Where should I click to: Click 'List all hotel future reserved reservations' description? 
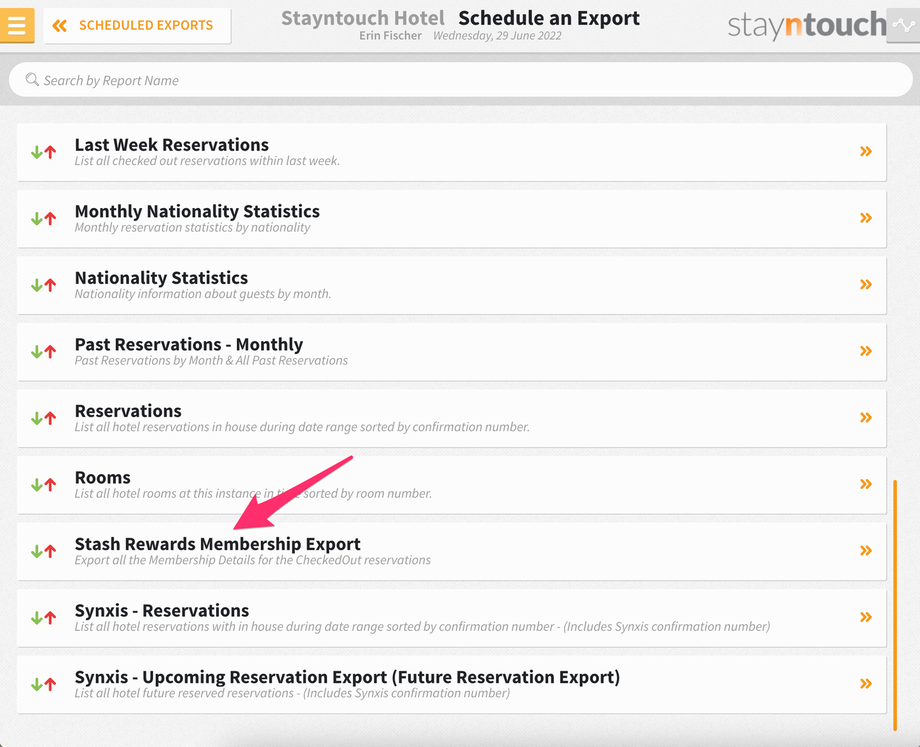tap(292, 693)
